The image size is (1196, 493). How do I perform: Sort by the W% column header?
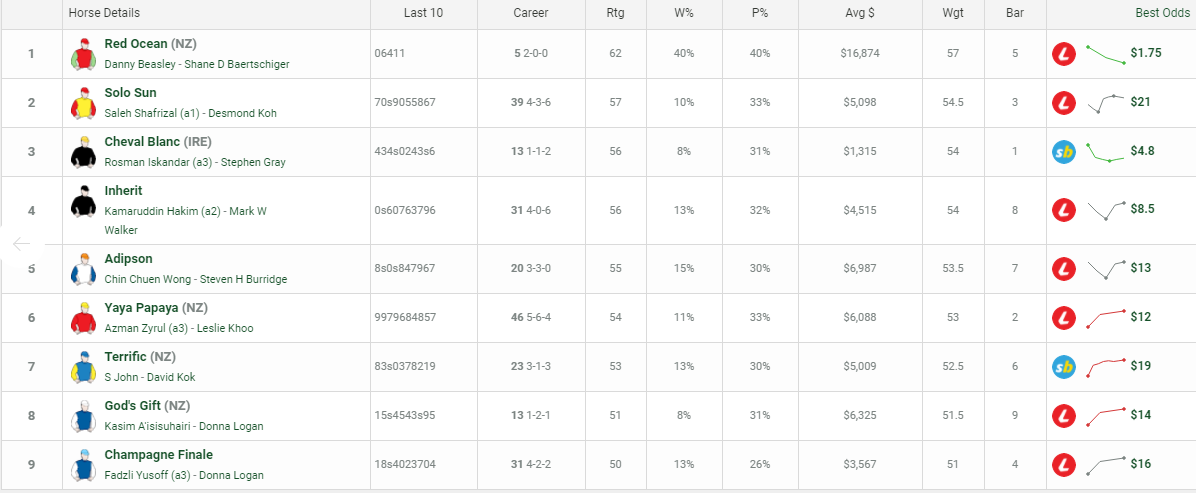tap(683, 13)
